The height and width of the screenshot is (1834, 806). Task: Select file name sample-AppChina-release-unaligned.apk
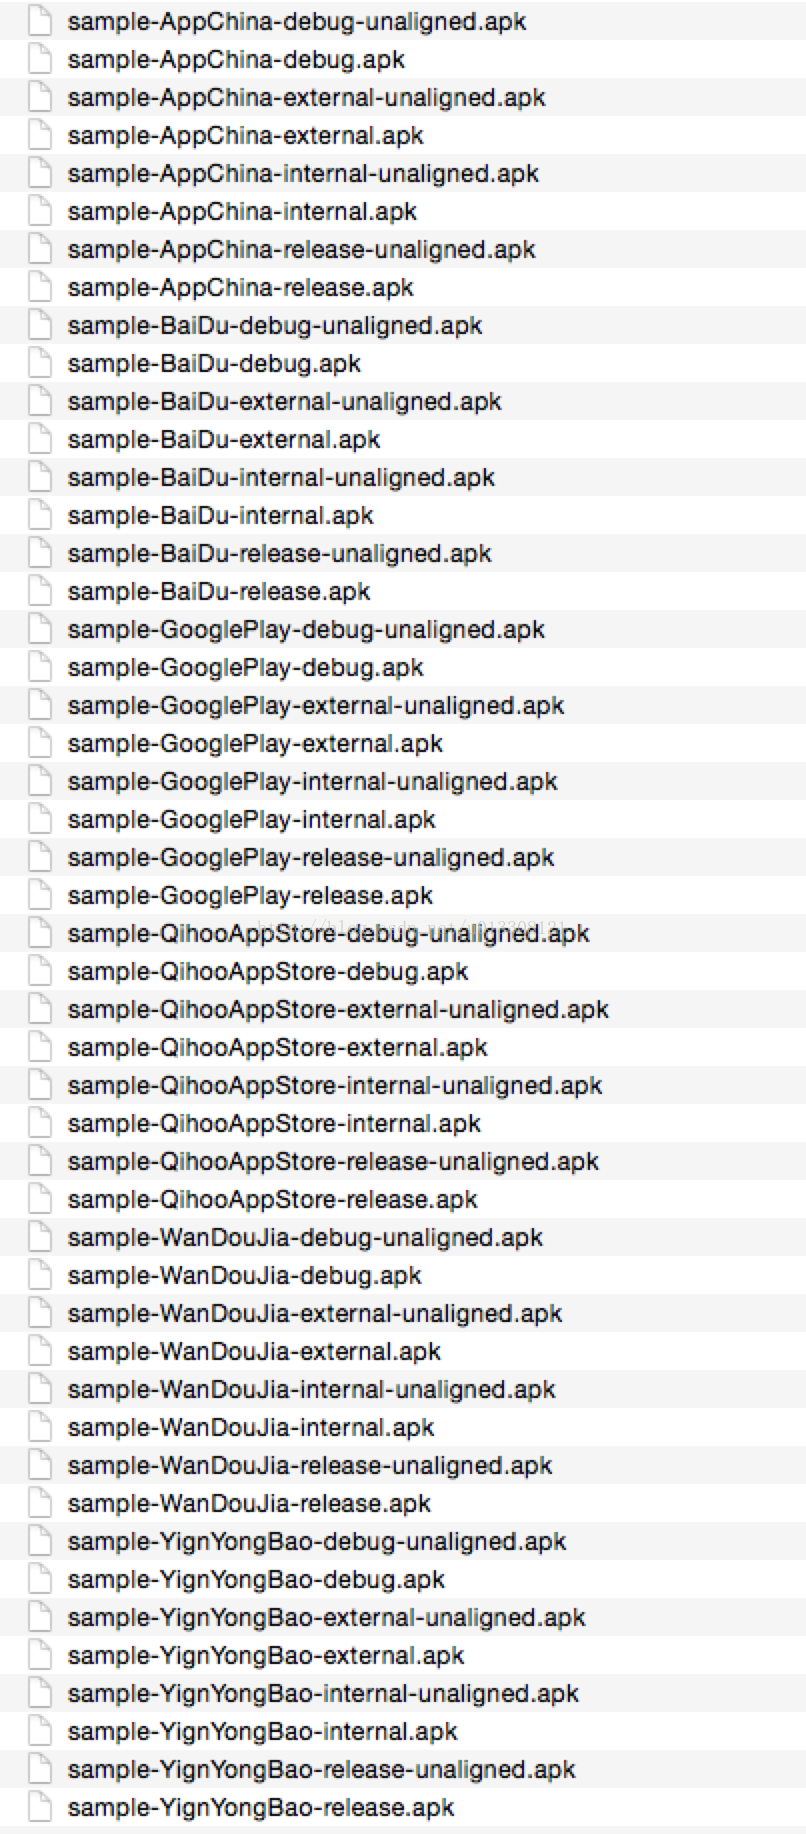(301, 250)
